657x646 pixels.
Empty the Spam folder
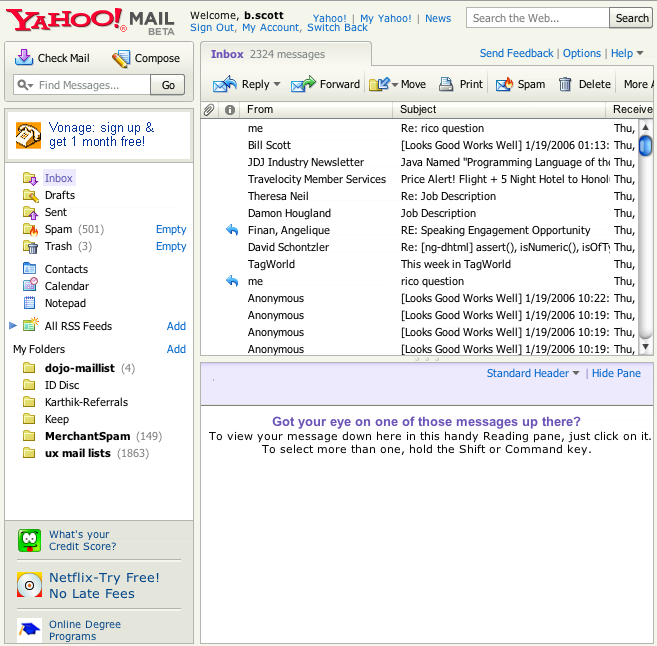pos(171,229)
